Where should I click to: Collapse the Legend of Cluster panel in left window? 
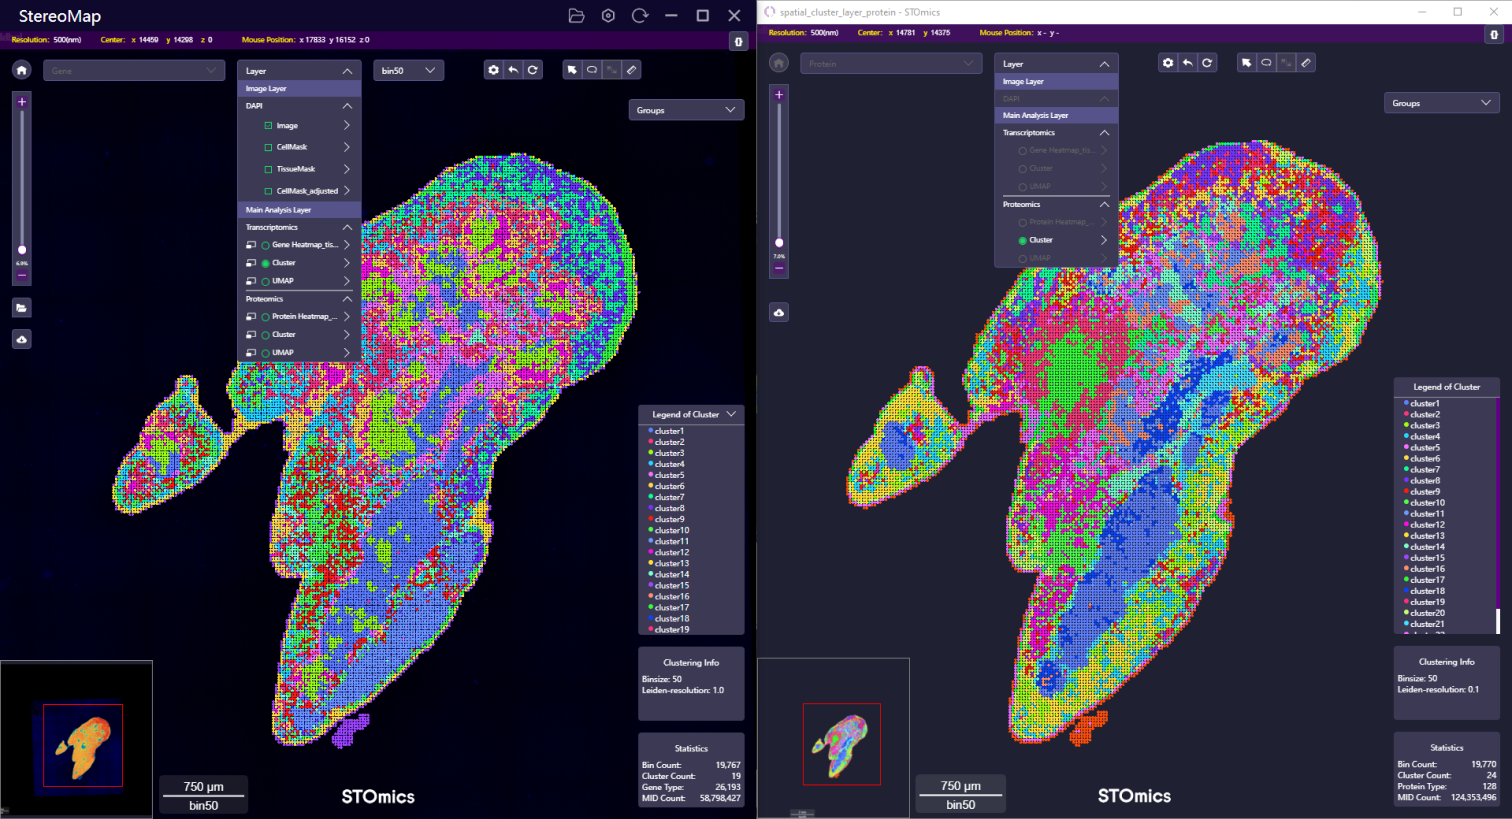click(731, 414)
